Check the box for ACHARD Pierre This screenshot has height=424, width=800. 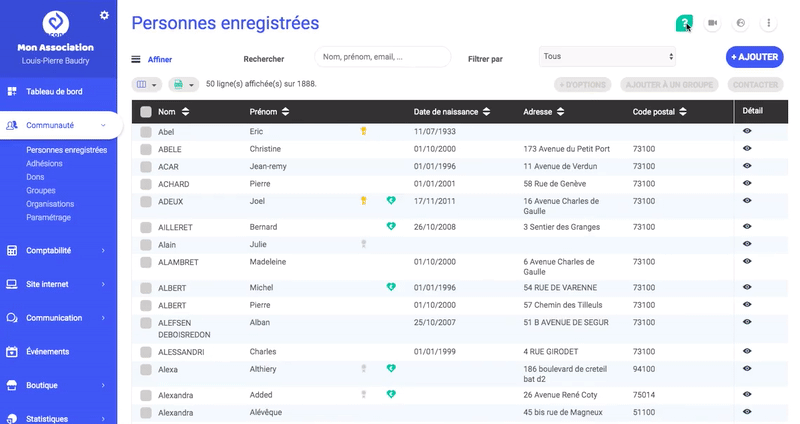[146, 184]
